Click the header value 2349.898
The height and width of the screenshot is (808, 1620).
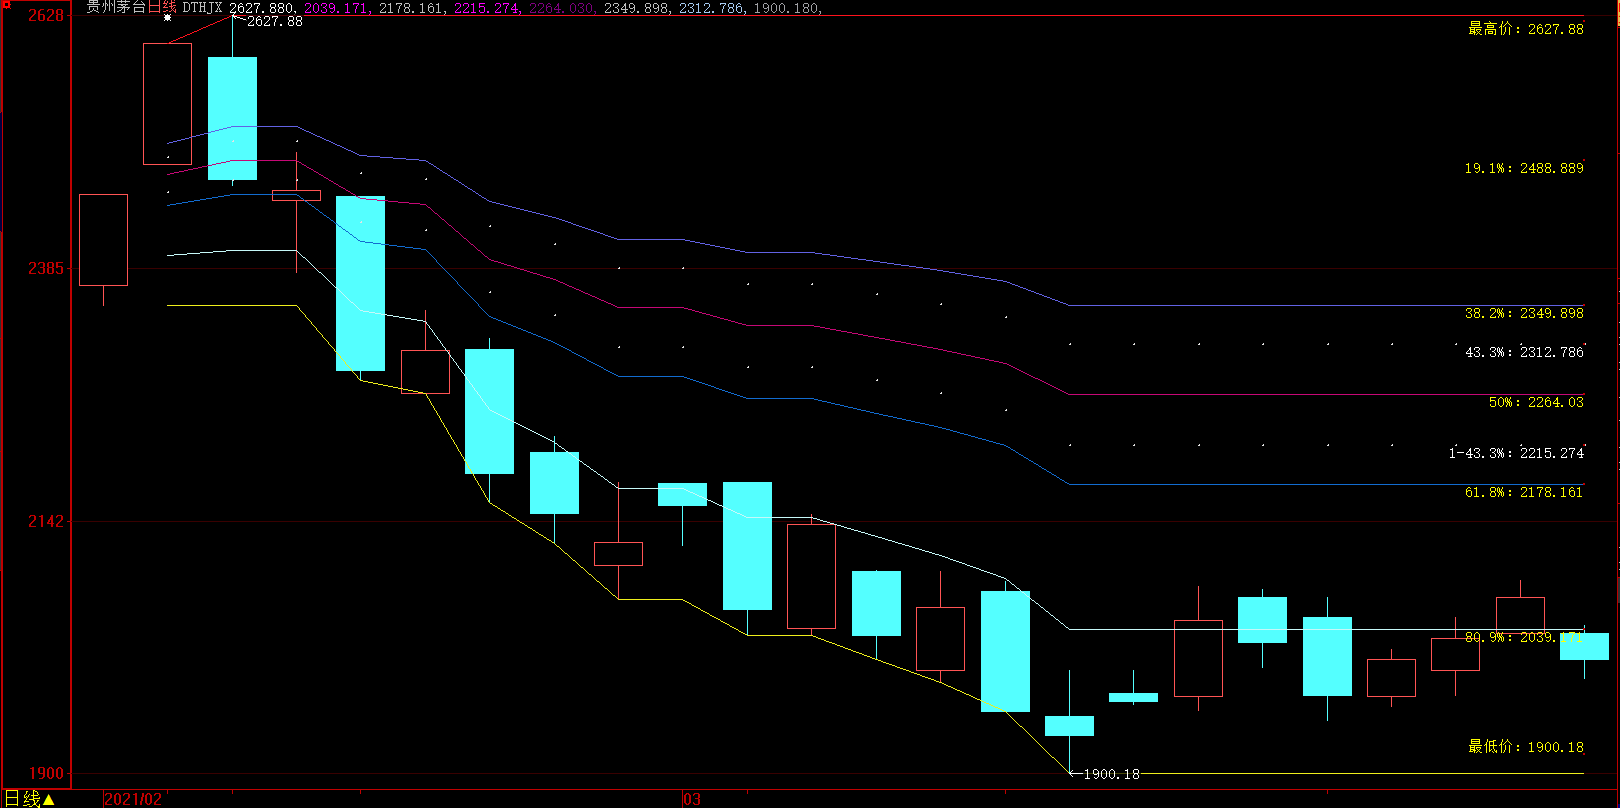pyautogui.click(x=637, y=8)
